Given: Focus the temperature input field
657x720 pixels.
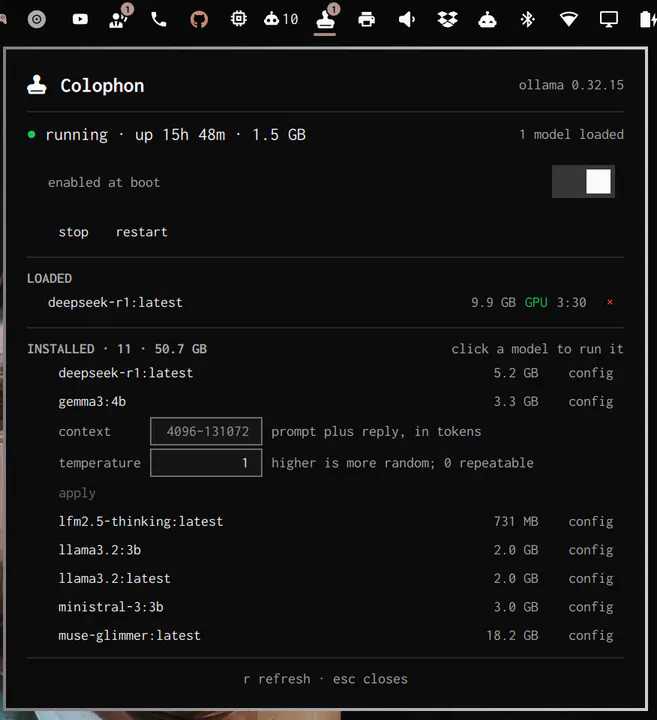Looking at the screenshot, I should click(206, 463).
